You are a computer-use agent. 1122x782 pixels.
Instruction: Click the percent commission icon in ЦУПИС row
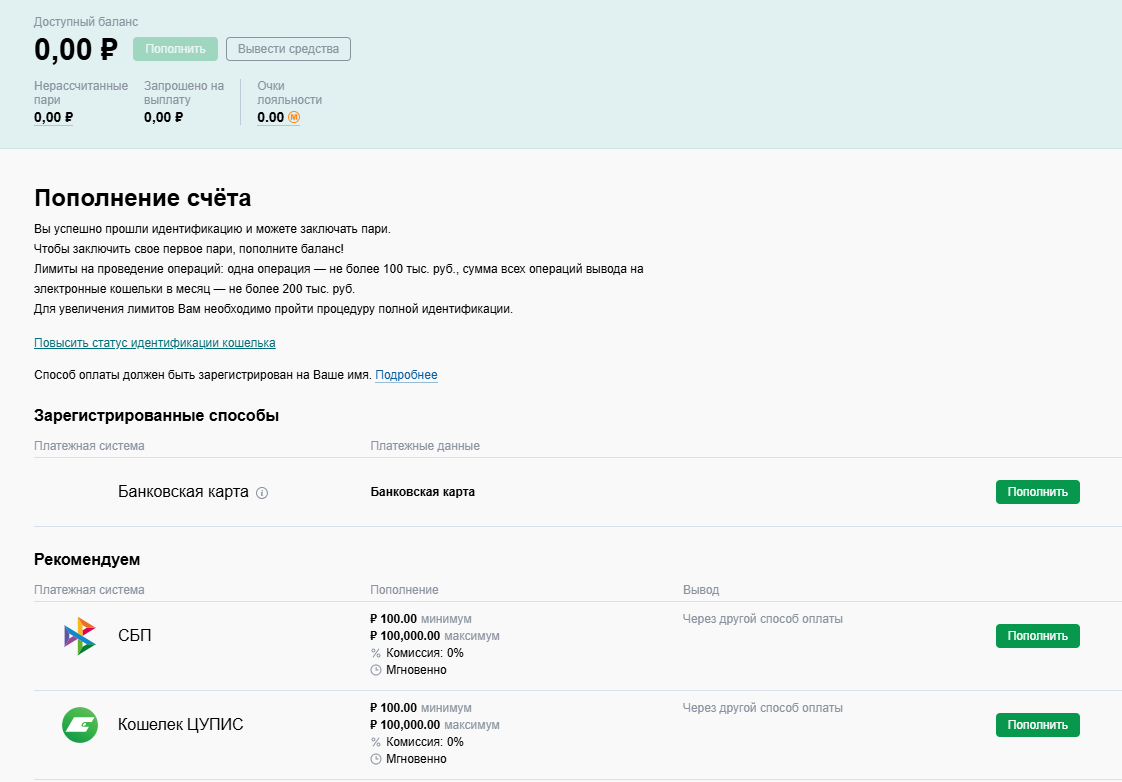pyautogui.click(x=376, y=742)
